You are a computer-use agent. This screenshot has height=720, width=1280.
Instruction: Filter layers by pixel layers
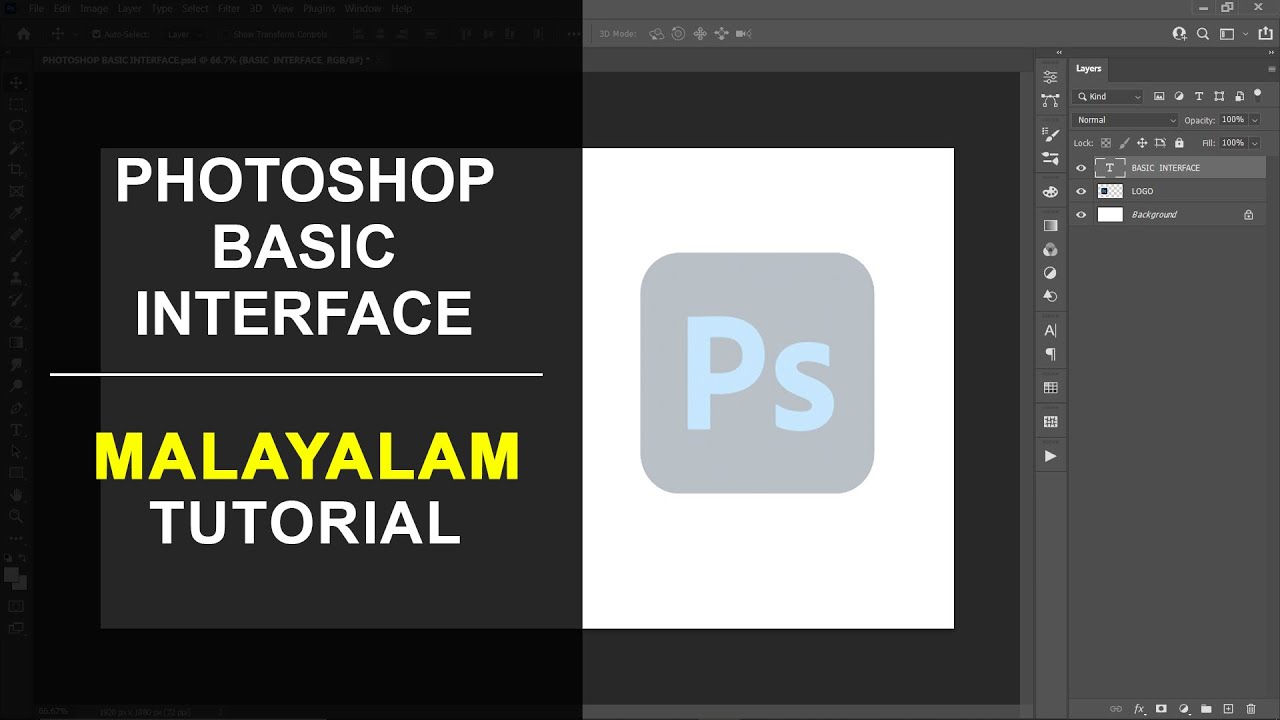pyautogui.click(x=1159, y=97)
